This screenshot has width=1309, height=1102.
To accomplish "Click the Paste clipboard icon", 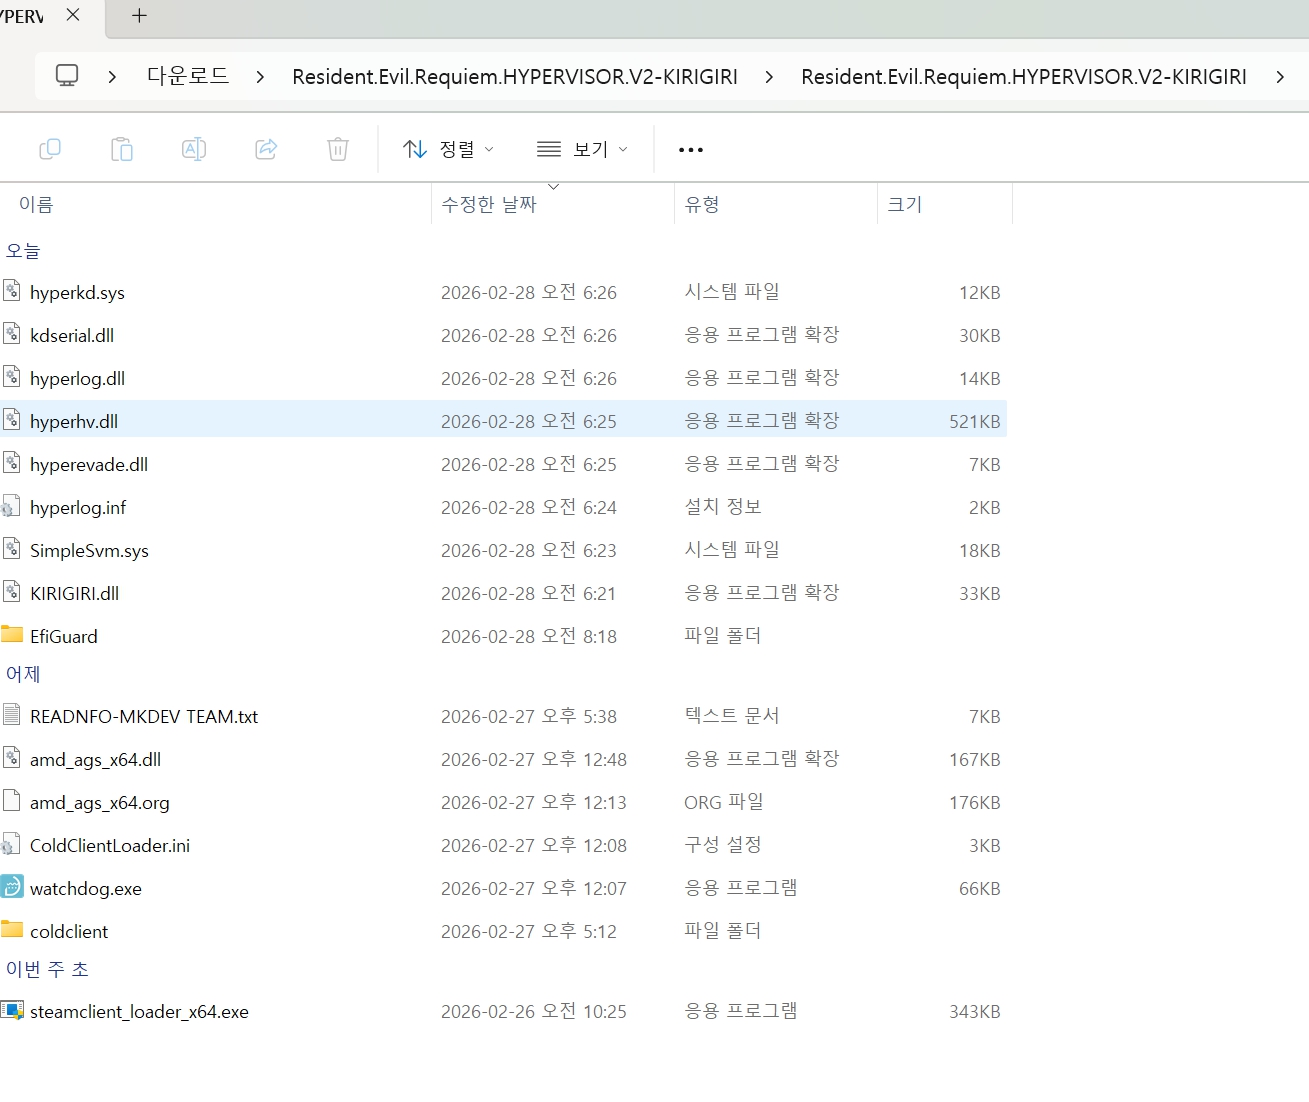I will (122, 149).
